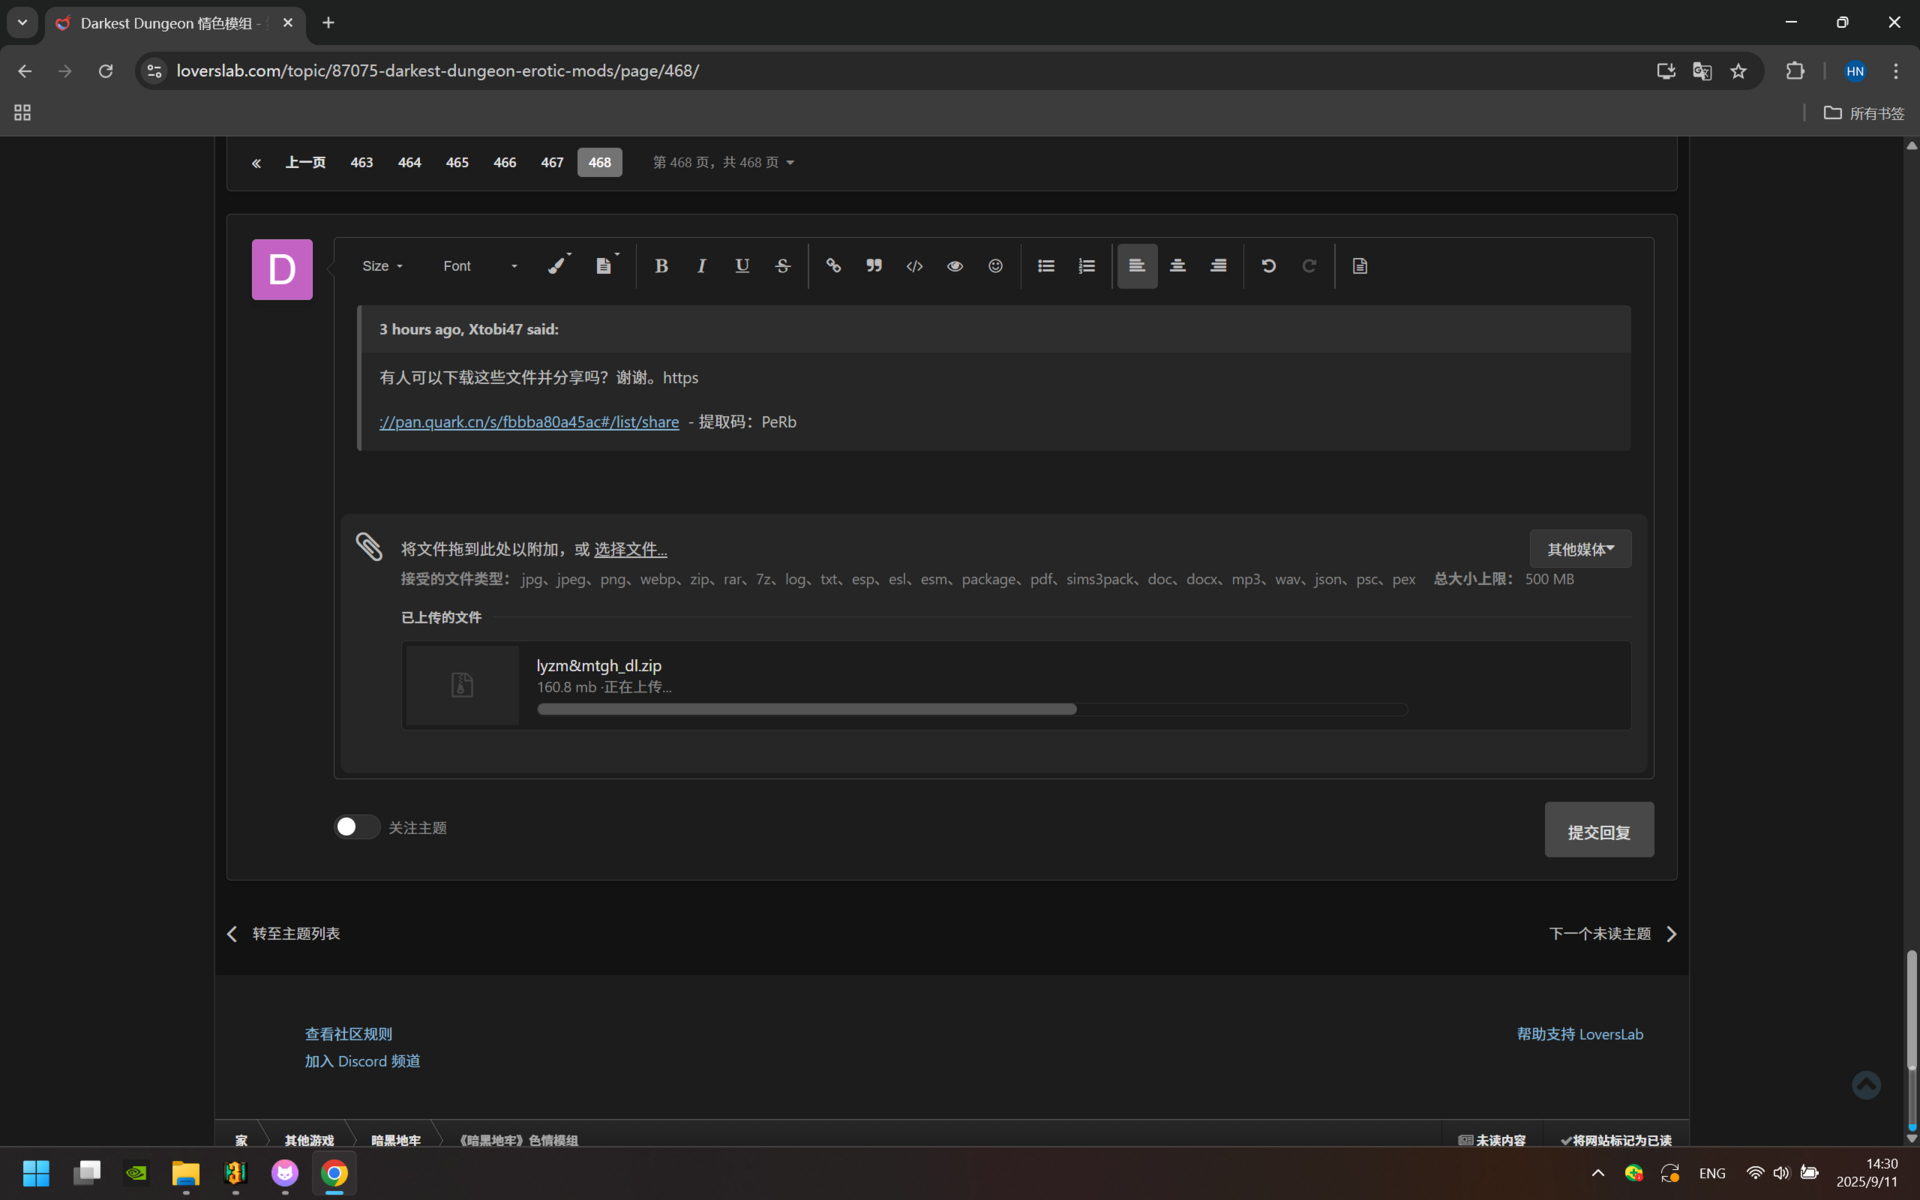Go to page 463

tap(362, 163)
